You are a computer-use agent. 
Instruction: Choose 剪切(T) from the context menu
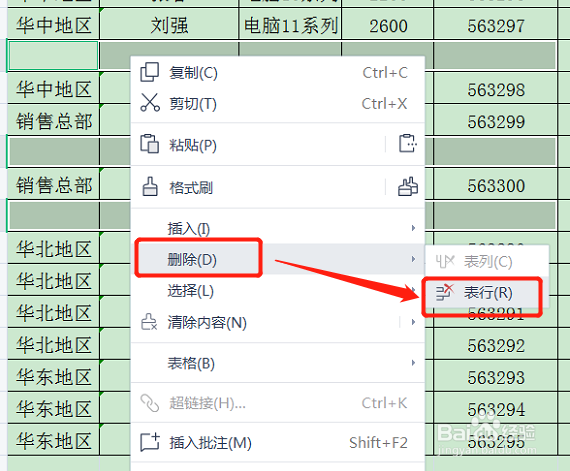(x=277, y=104)
